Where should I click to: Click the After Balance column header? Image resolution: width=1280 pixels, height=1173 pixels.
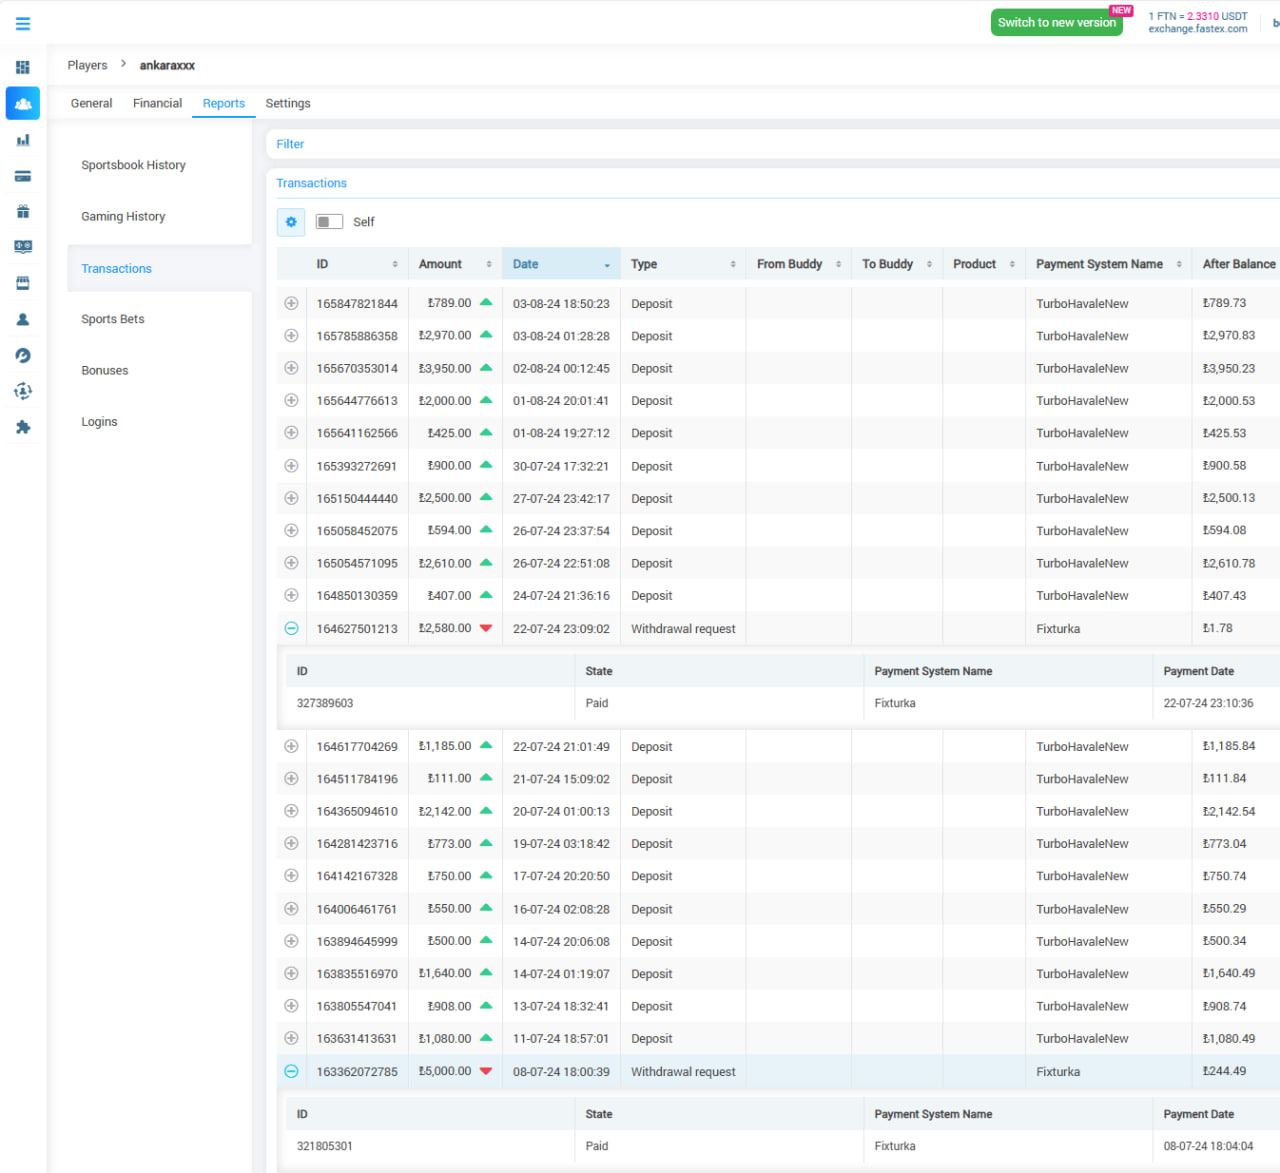click(x=1238, y=264)
